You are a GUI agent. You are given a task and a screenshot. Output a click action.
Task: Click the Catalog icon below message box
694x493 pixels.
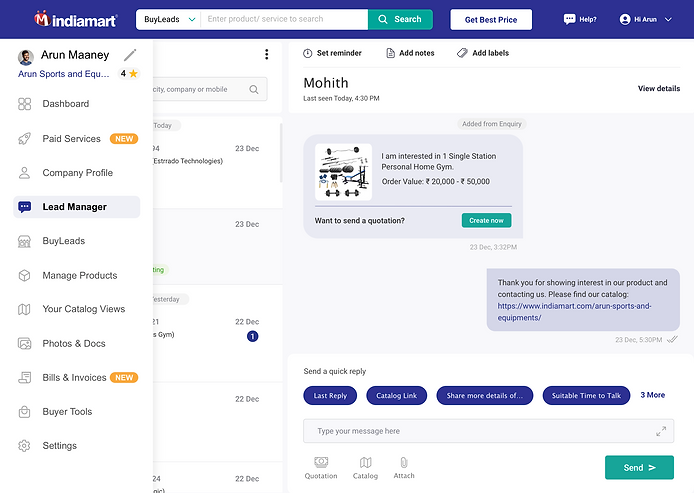pyautogui.click(x=366, y=462)
